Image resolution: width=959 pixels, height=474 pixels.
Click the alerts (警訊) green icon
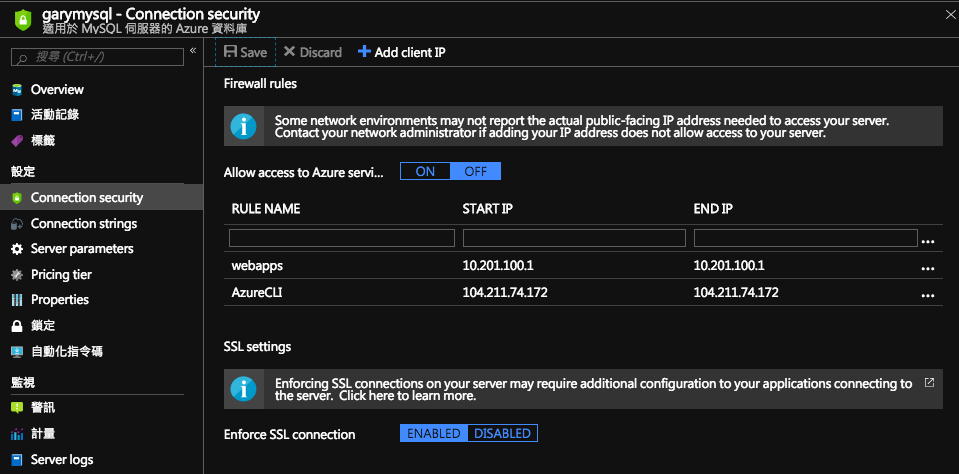(x=17, y=407)
